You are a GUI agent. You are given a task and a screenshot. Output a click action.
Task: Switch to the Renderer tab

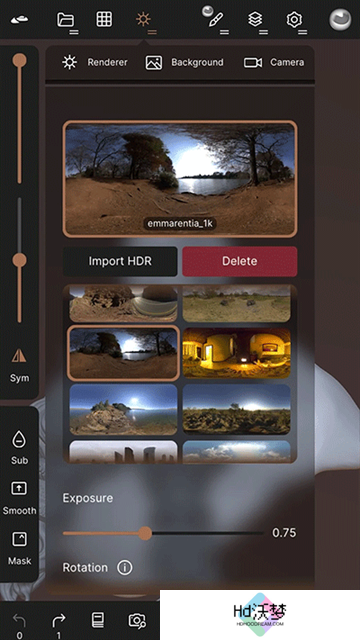95,62
